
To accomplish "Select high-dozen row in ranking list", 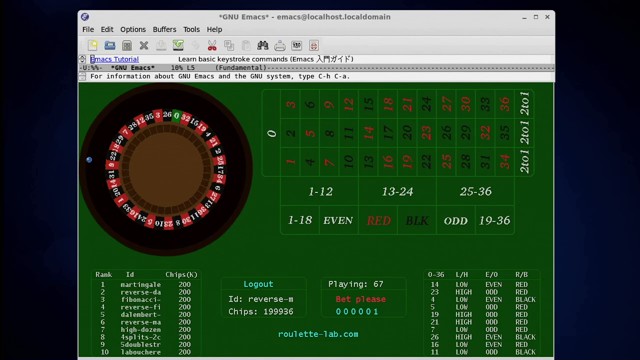I will 140,329.
